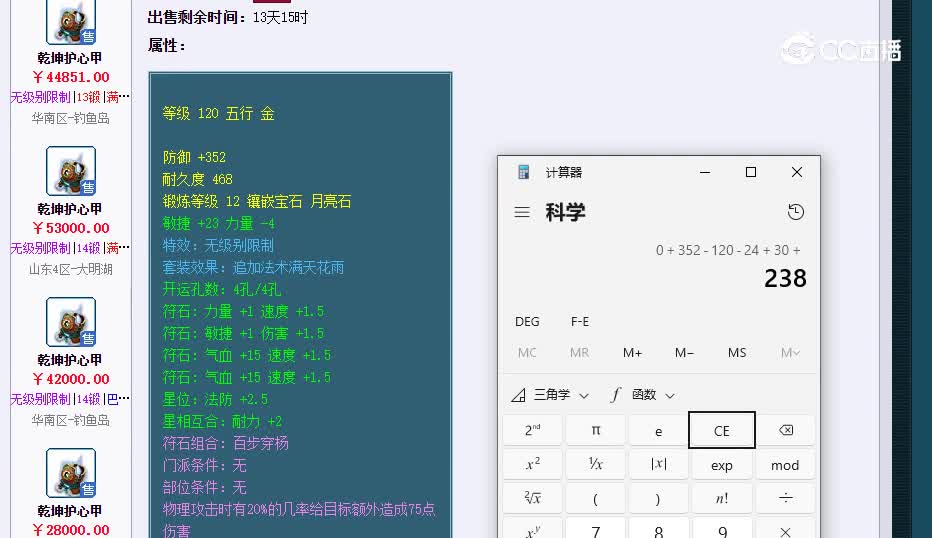Click the x to the power y button
The image size is (932, 538).
pos(533,528)
